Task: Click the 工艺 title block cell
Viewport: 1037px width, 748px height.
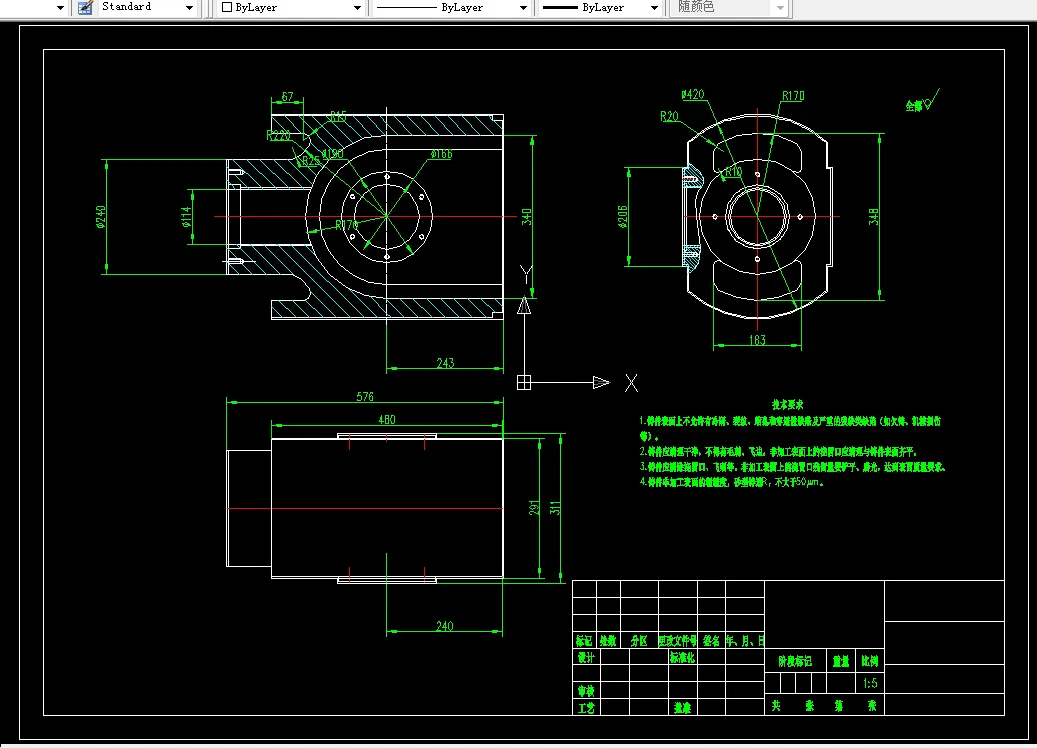Action: pyautogui.click(x=586, y=708)
